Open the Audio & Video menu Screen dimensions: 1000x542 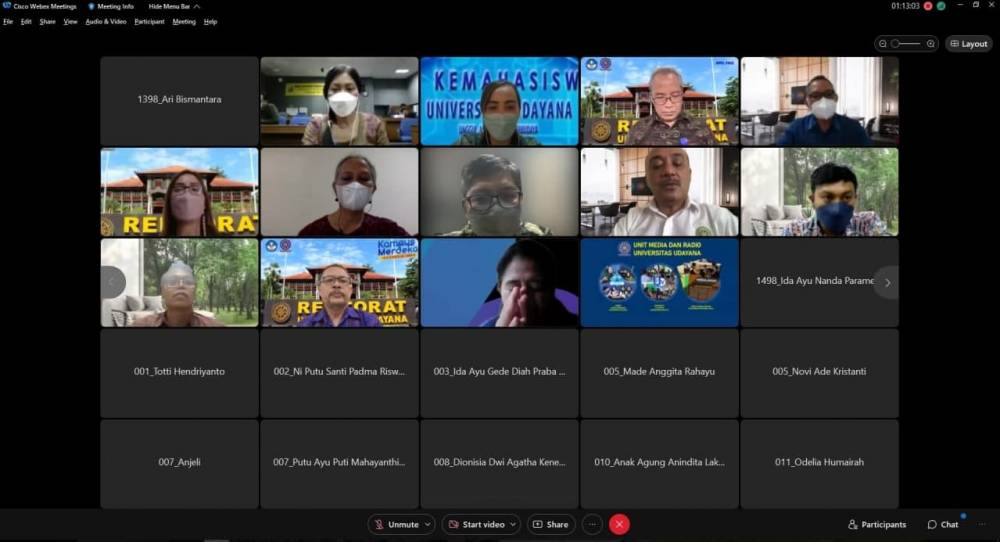coord(106,22)
